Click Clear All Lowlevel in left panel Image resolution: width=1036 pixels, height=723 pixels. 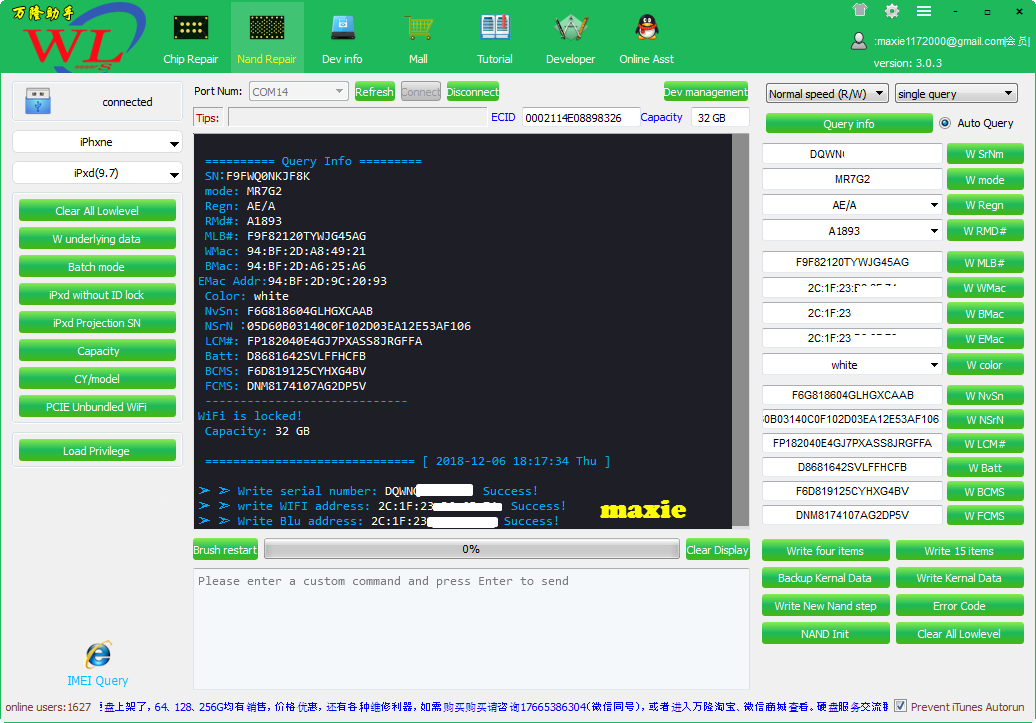(97, 211)
